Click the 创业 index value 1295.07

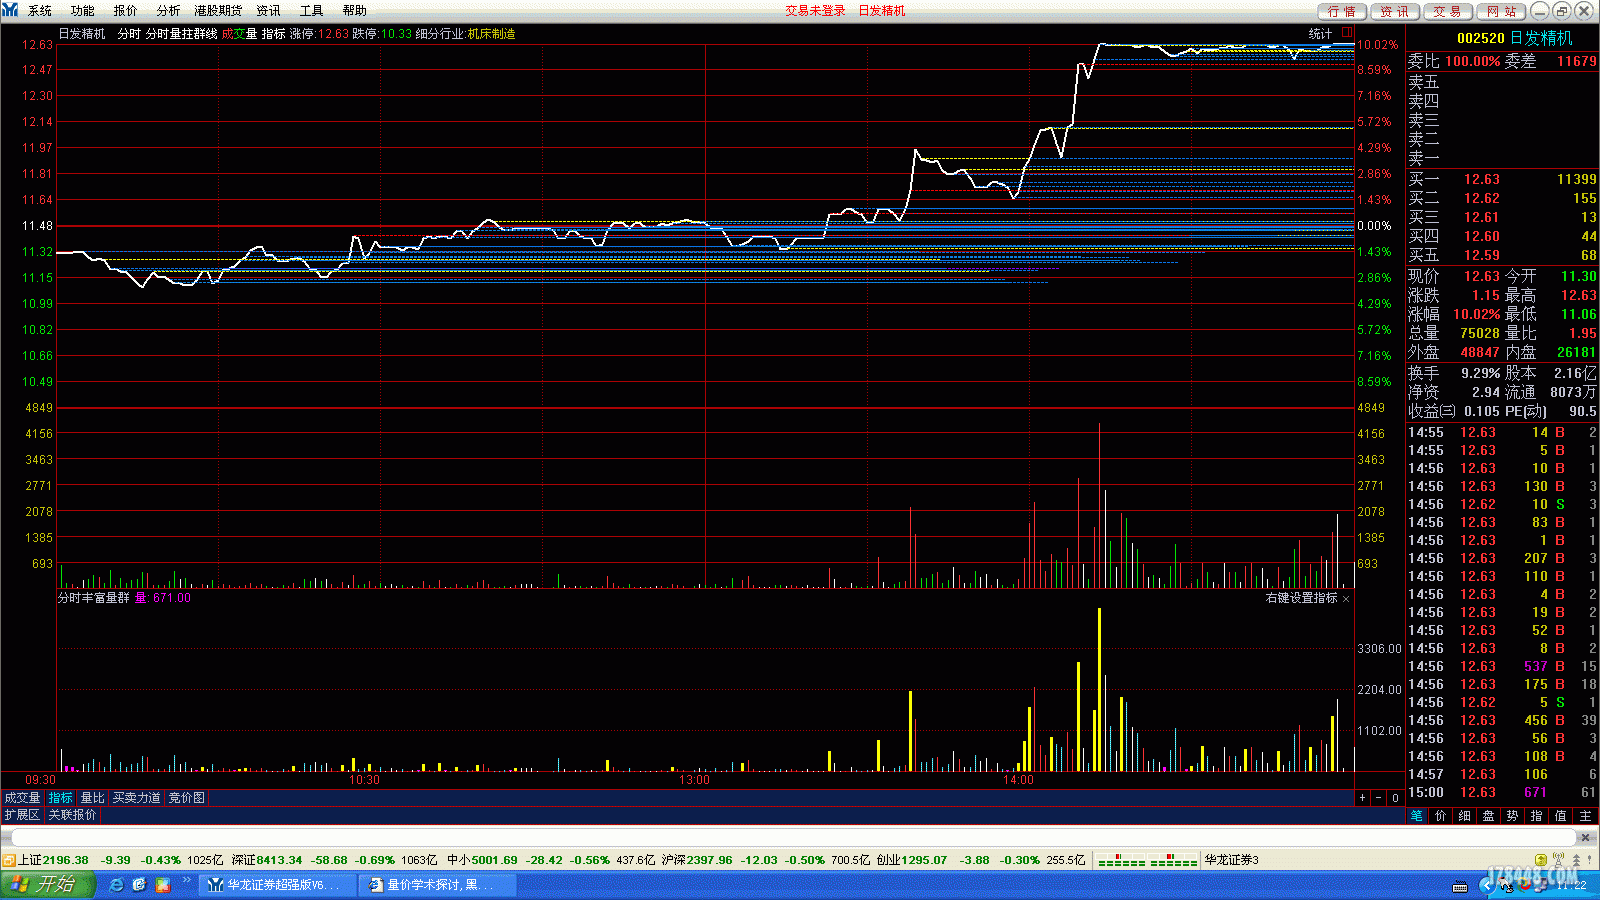[x=925, y=860]
